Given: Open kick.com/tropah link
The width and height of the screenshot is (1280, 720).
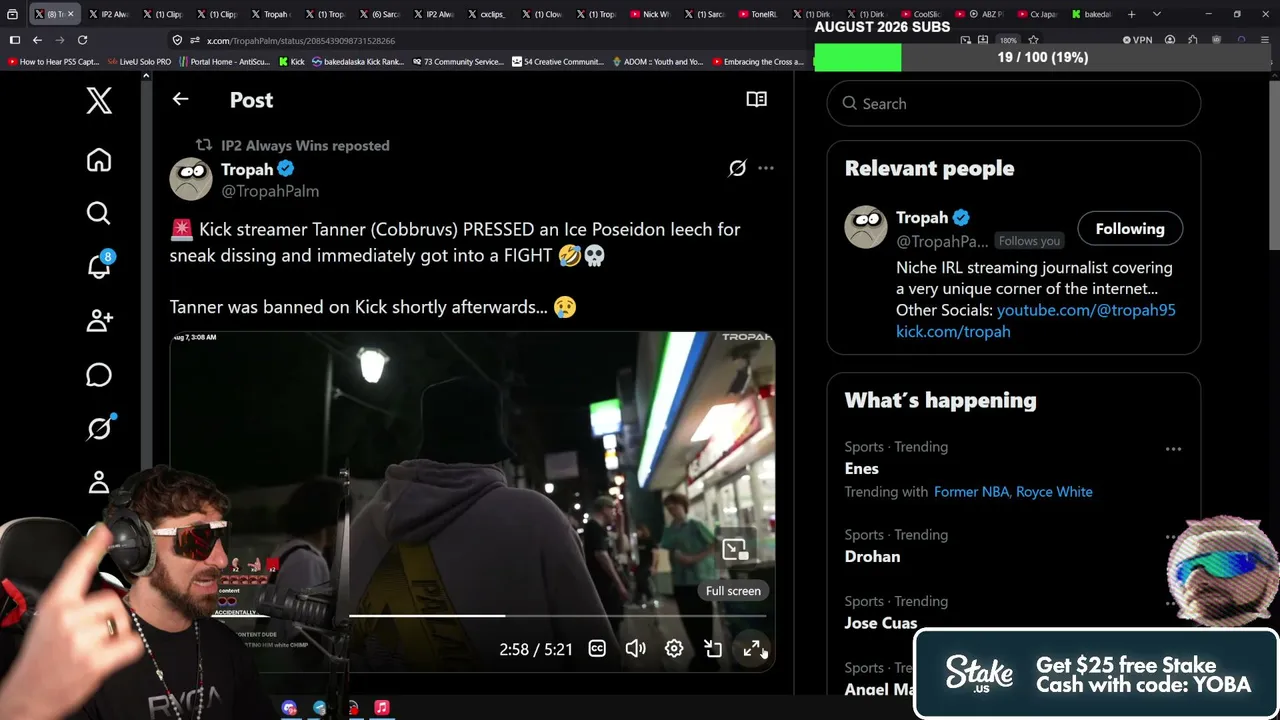Looking at the screenshot, I should coord(953,331).
